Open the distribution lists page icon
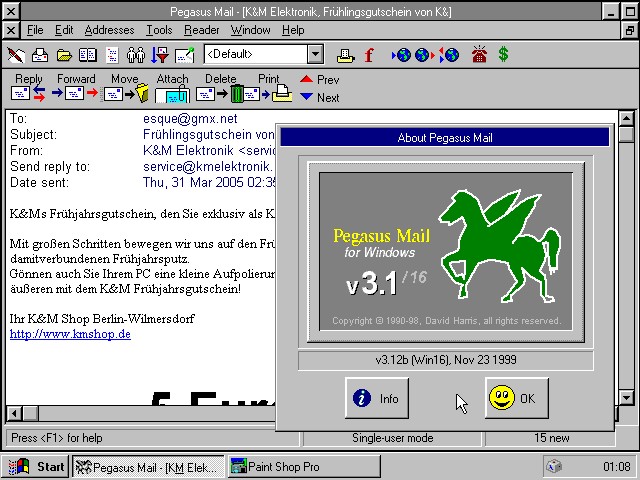Image resolution: width=640 pixels, height=480 pixels. coord(112,55)
